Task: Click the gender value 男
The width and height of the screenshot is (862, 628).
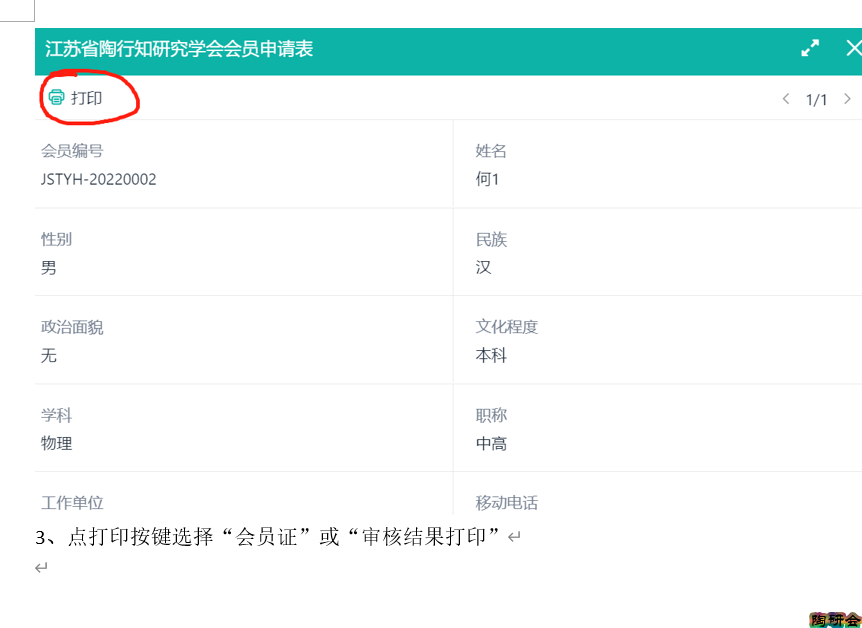Action: click(48, 268)
